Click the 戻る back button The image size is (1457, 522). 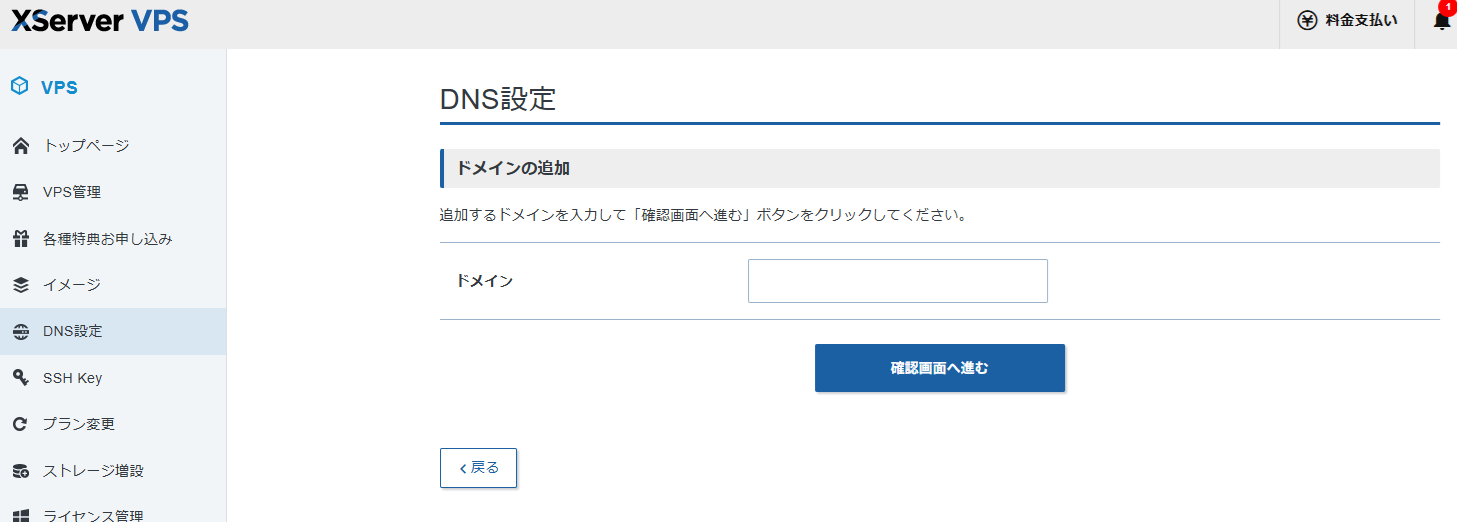tap(478, 468)
